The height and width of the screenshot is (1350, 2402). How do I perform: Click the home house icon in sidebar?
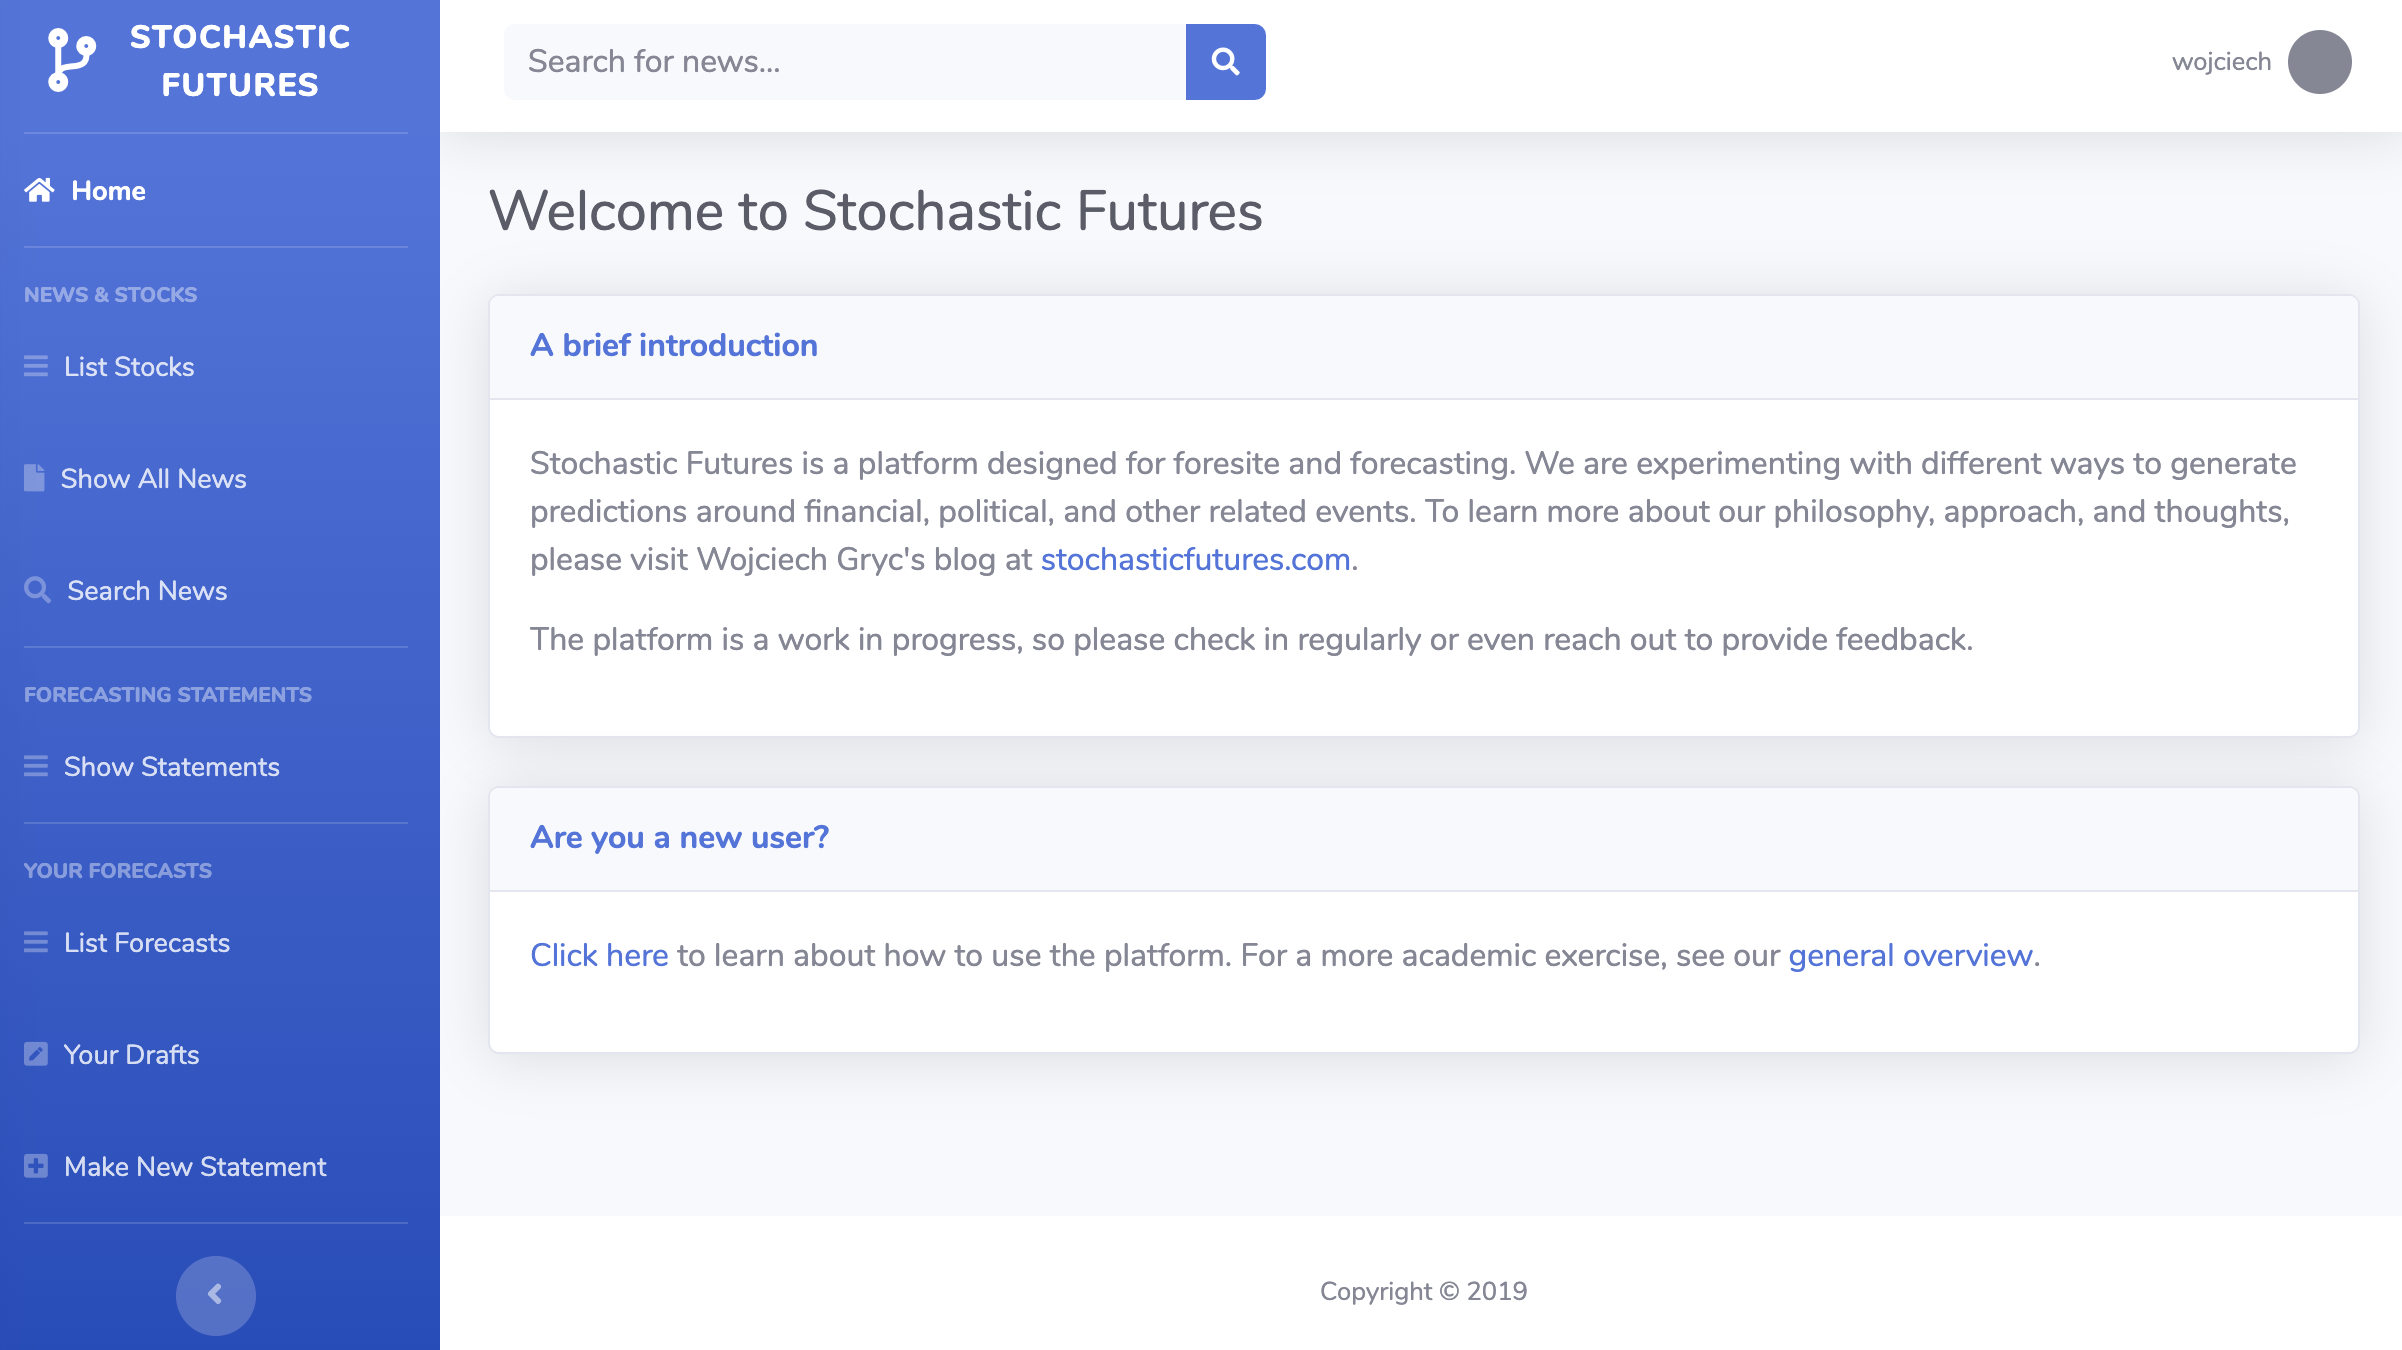(39, 190)
